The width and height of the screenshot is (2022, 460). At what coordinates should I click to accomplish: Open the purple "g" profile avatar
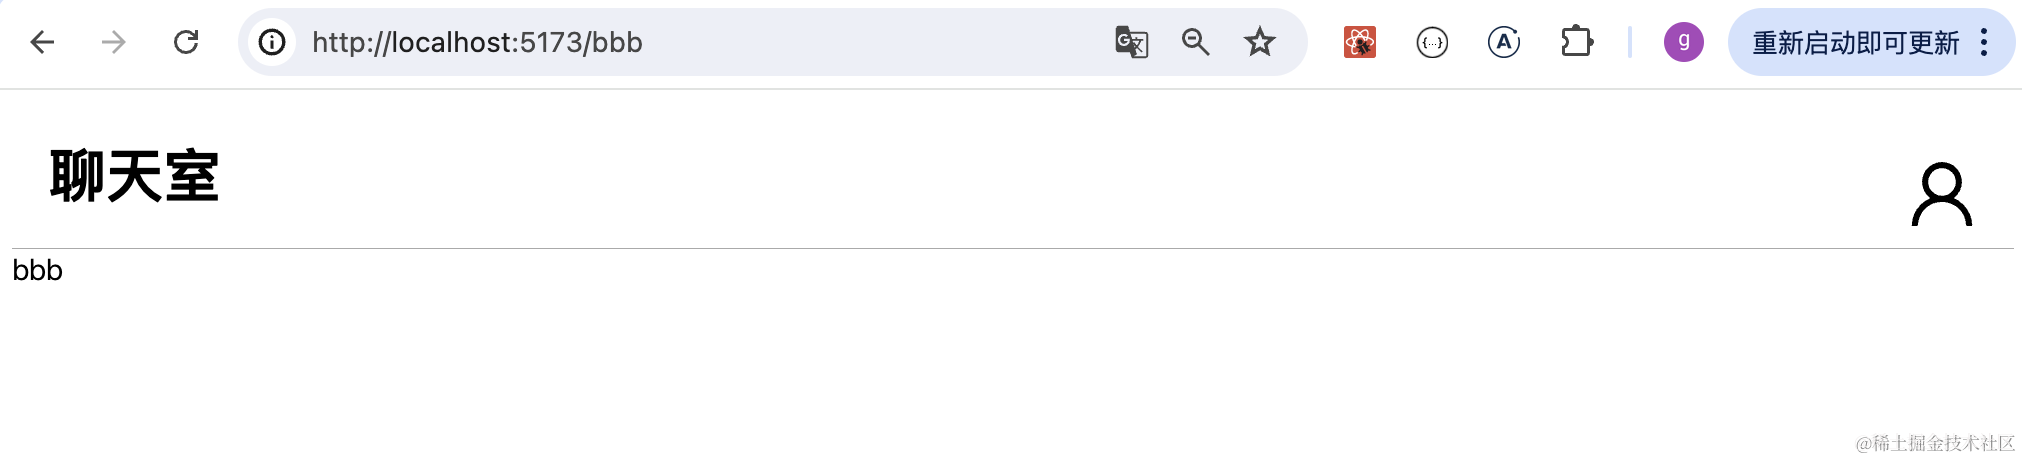(1684, 42)
